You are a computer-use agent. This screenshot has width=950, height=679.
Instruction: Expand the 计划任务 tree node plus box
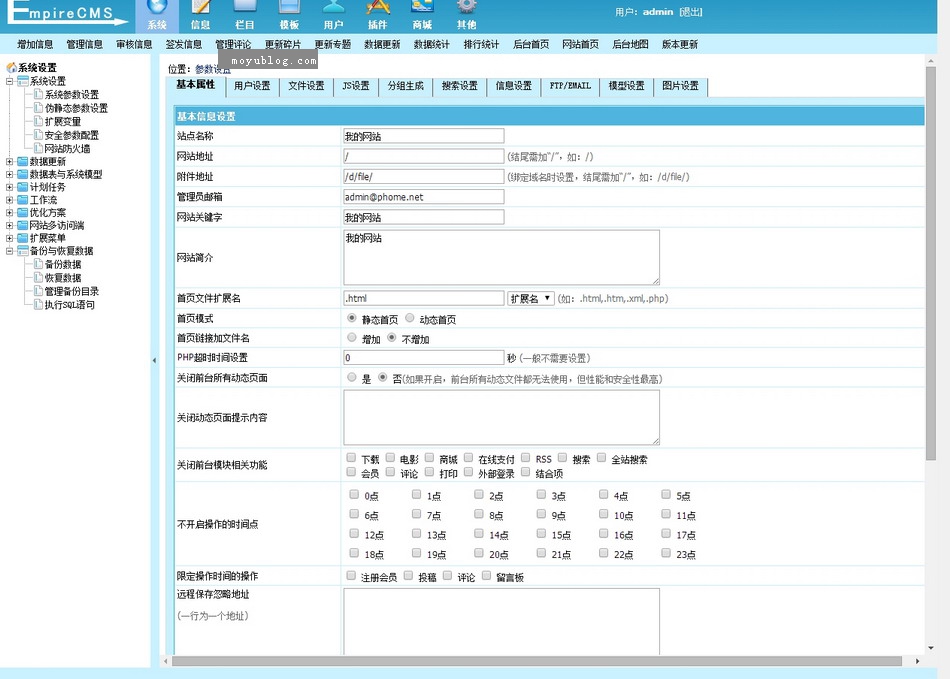click(9, 187)
